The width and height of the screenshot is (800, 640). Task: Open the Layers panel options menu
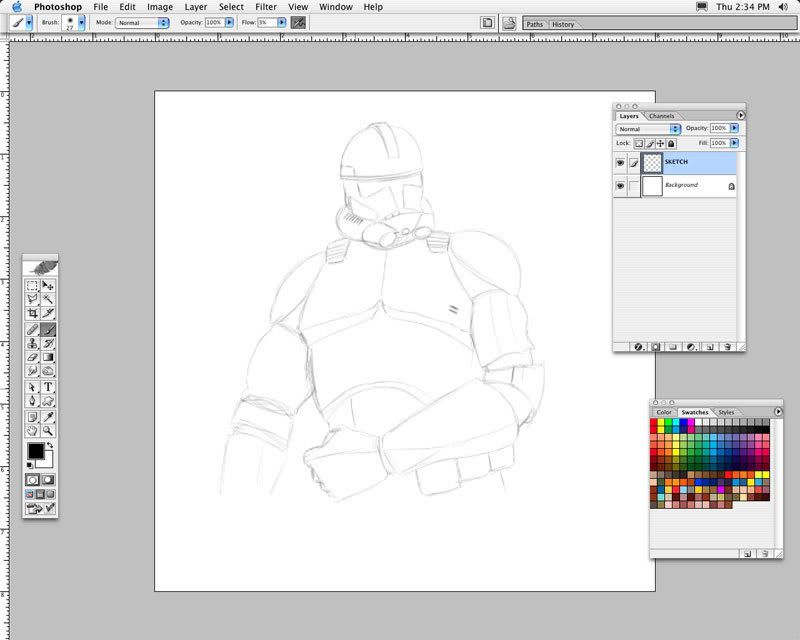[x=740, y=115]
